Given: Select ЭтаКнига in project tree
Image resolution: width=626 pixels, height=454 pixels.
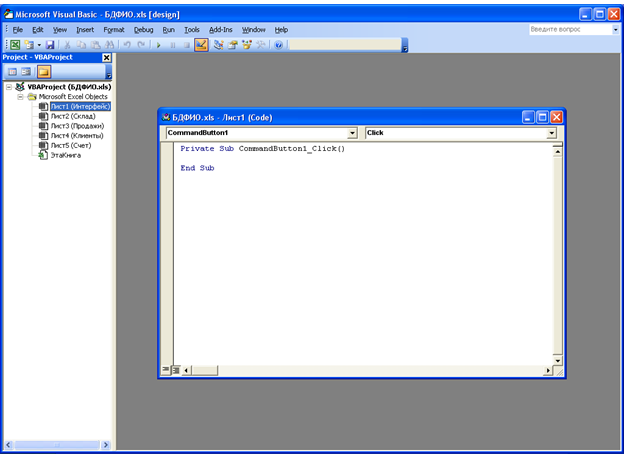Looking at the screenshot, I should pyautogui.click(x=65, y=155).
